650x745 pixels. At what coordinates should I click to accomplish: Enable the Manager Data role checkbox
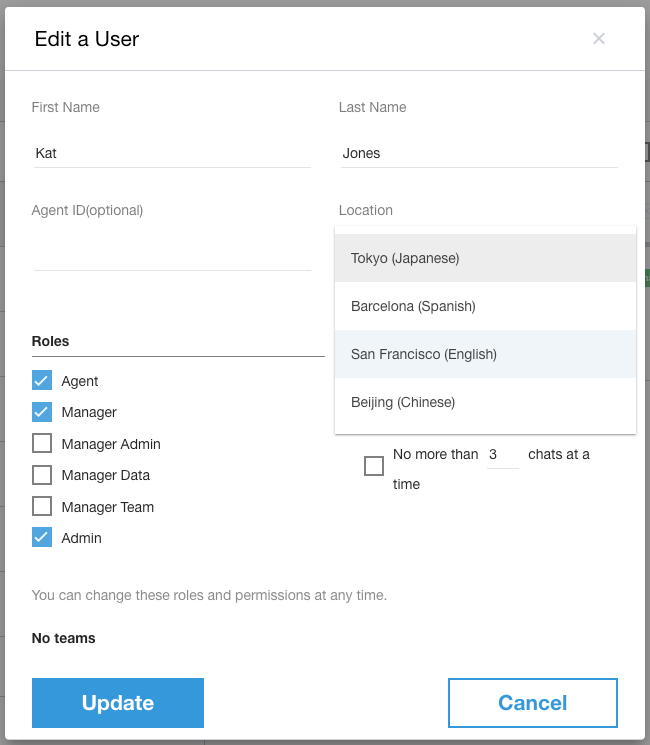click(42, 475)
